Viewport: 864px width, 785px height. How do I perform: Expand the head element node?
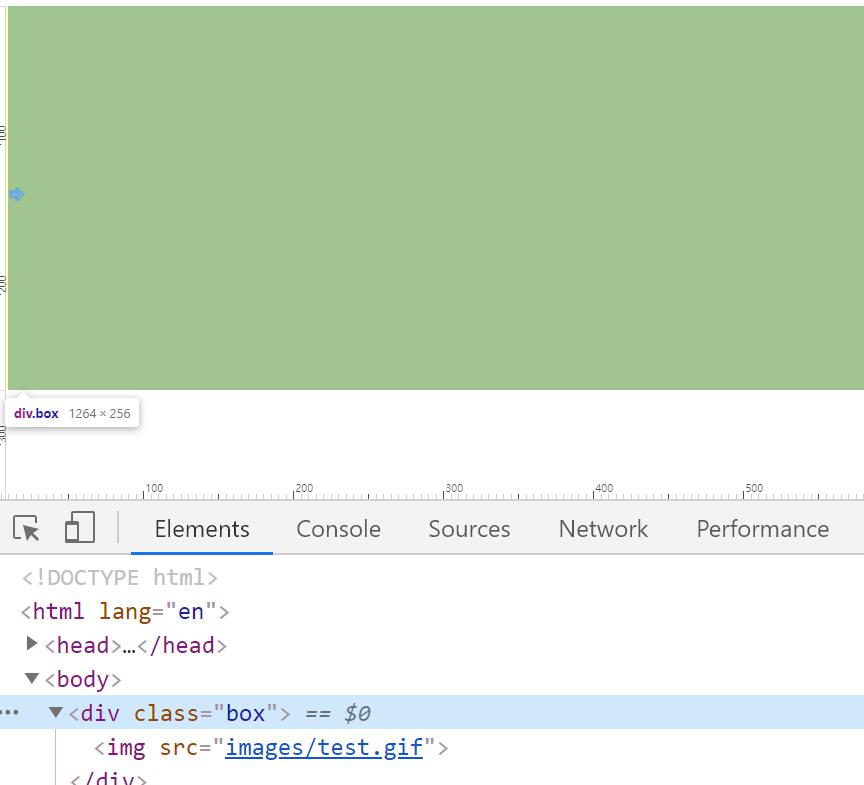[32, 643]
